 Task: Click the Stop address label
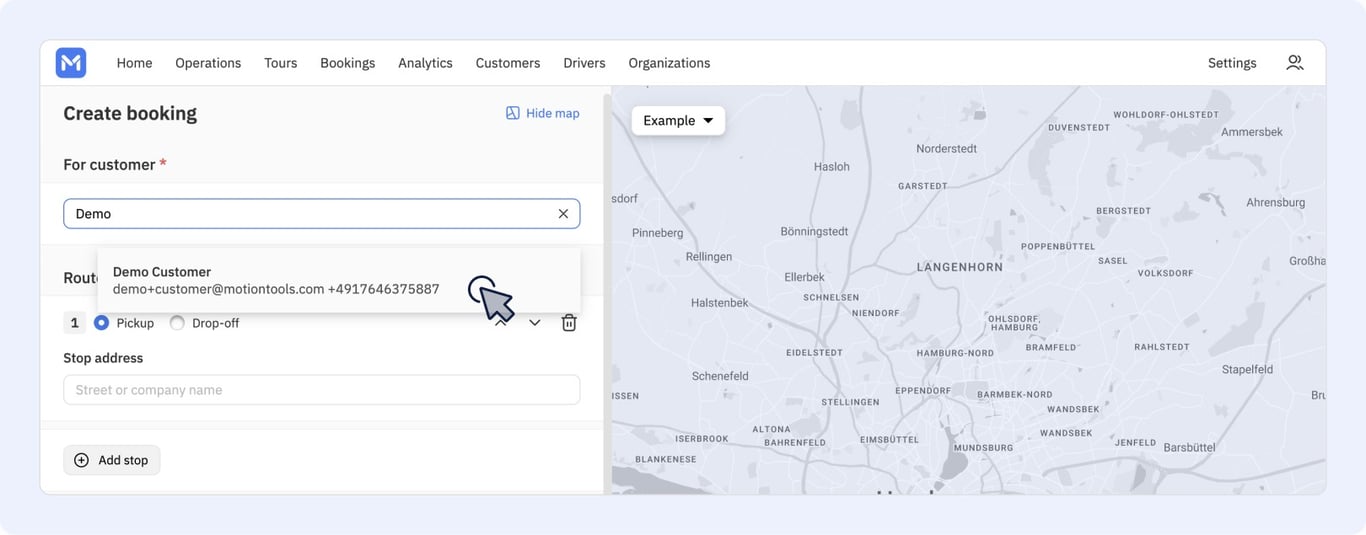pyautogui.click(x=103, y=358)
